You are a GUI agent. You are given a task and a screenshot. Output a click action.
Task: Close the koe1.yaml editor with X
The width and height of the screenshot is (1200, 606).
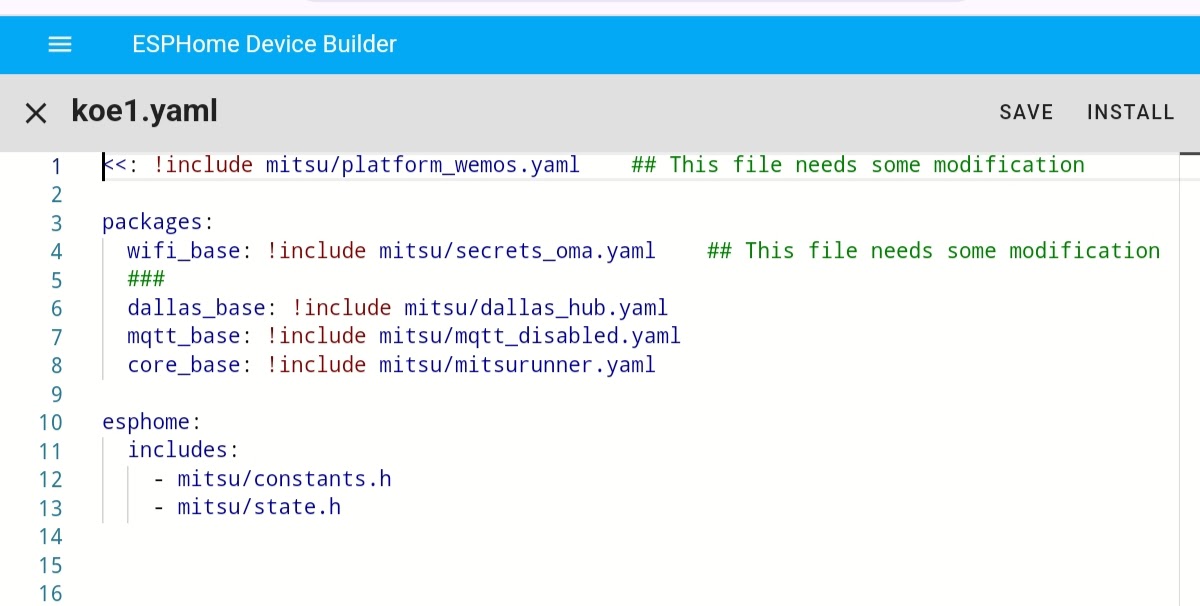tap(36, 113)
